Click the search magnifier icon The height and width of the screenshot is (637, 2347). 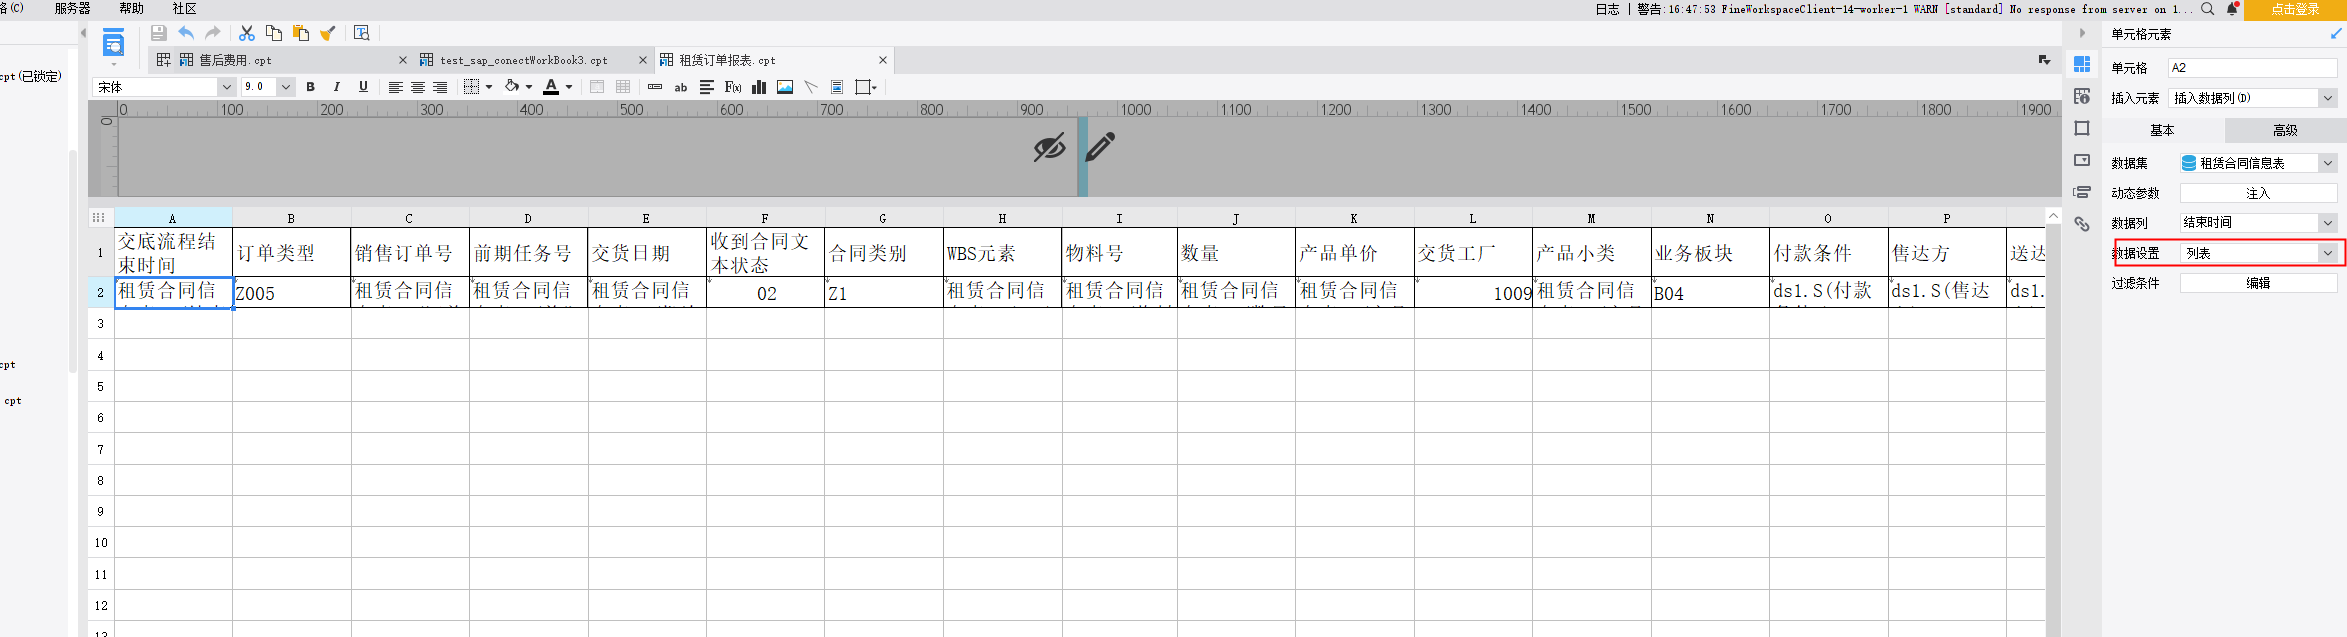click(2207, 9)
